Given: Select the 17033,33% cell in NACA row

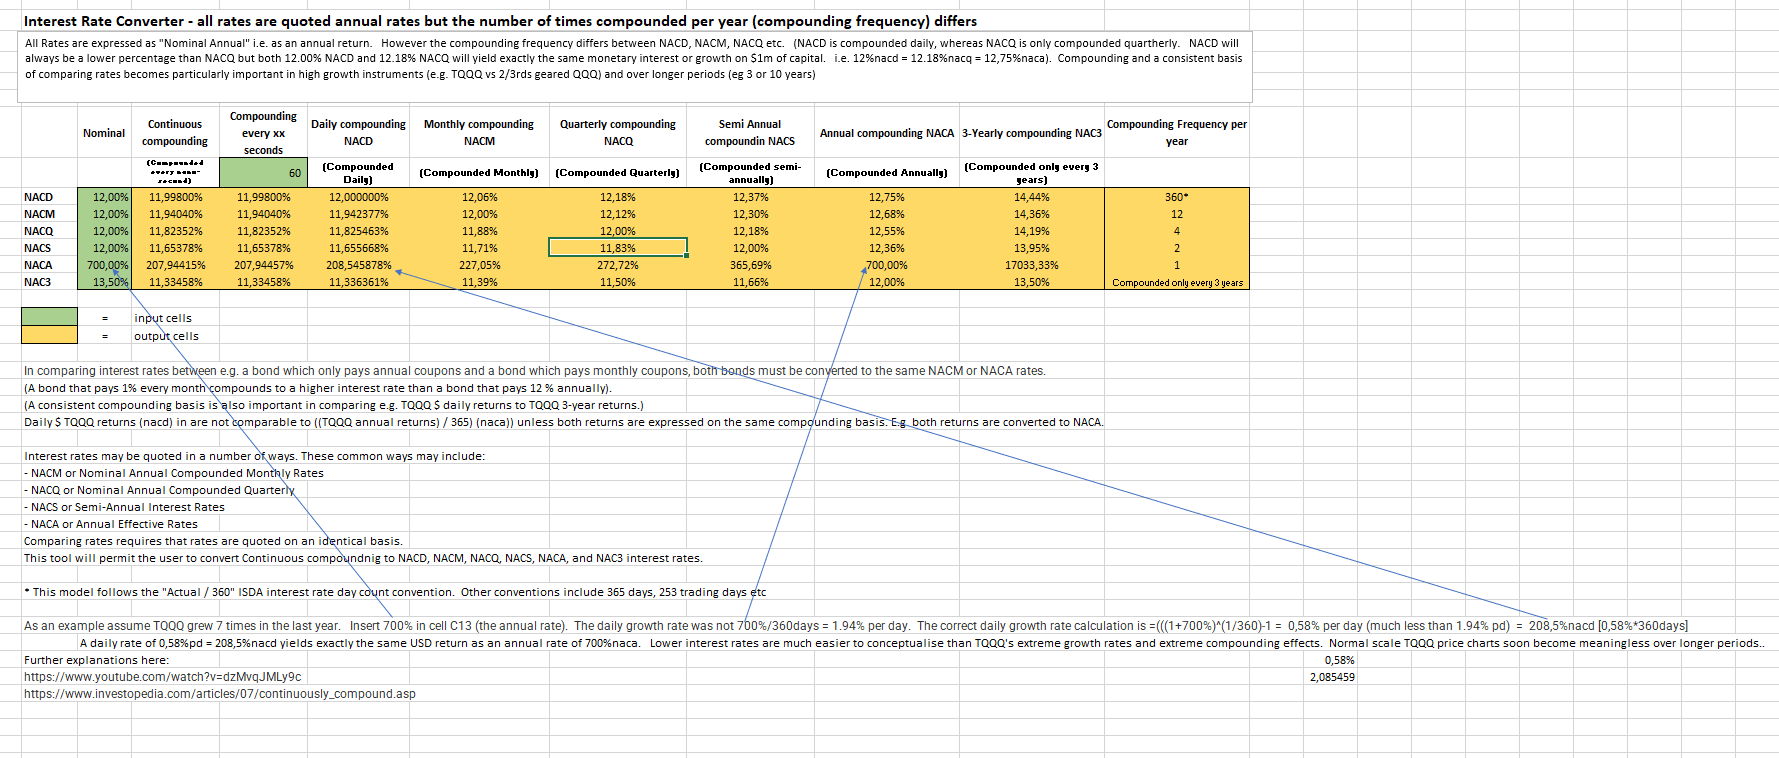Looking at the screenshot, I should coord(1032,265).
